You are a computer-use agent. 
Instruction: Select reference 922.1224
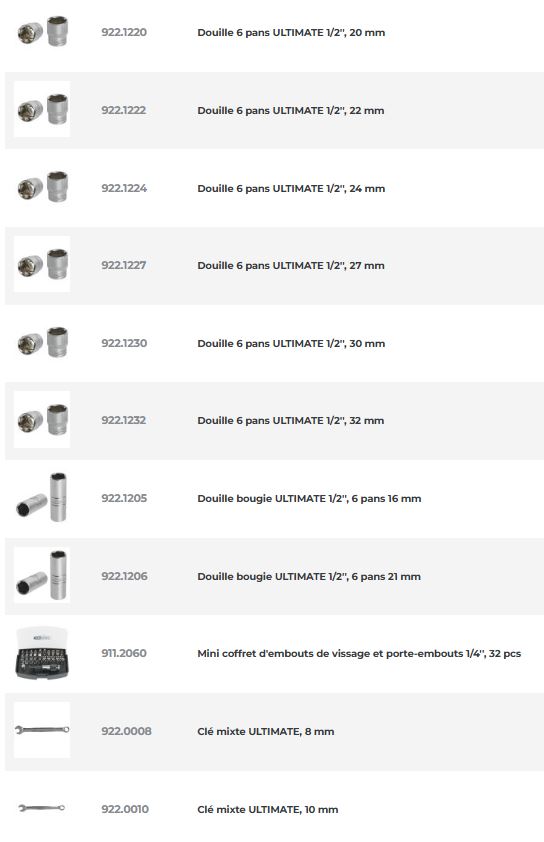point(124,188)
